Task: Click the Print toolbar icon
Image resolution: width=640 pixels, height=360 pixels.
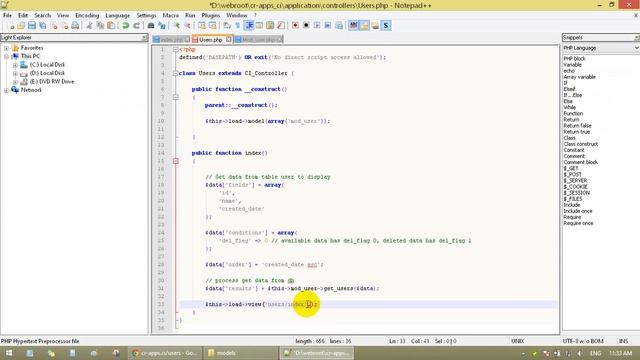Action: pyautogui.click(x=75, y=26)
